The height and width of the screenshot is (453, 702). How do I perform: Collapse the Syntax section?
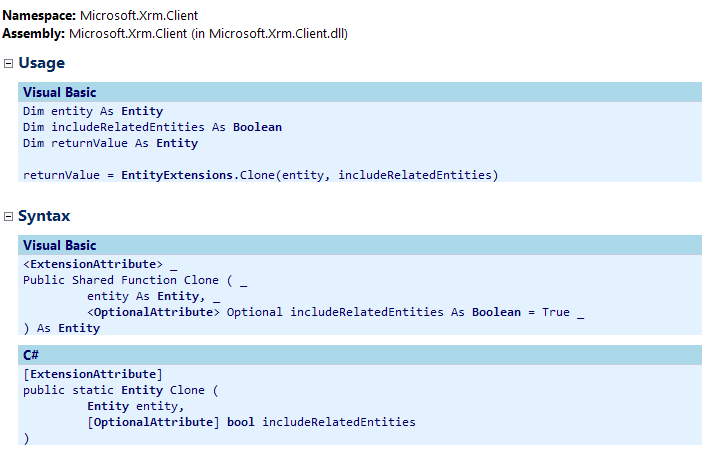tap(8, 217)
